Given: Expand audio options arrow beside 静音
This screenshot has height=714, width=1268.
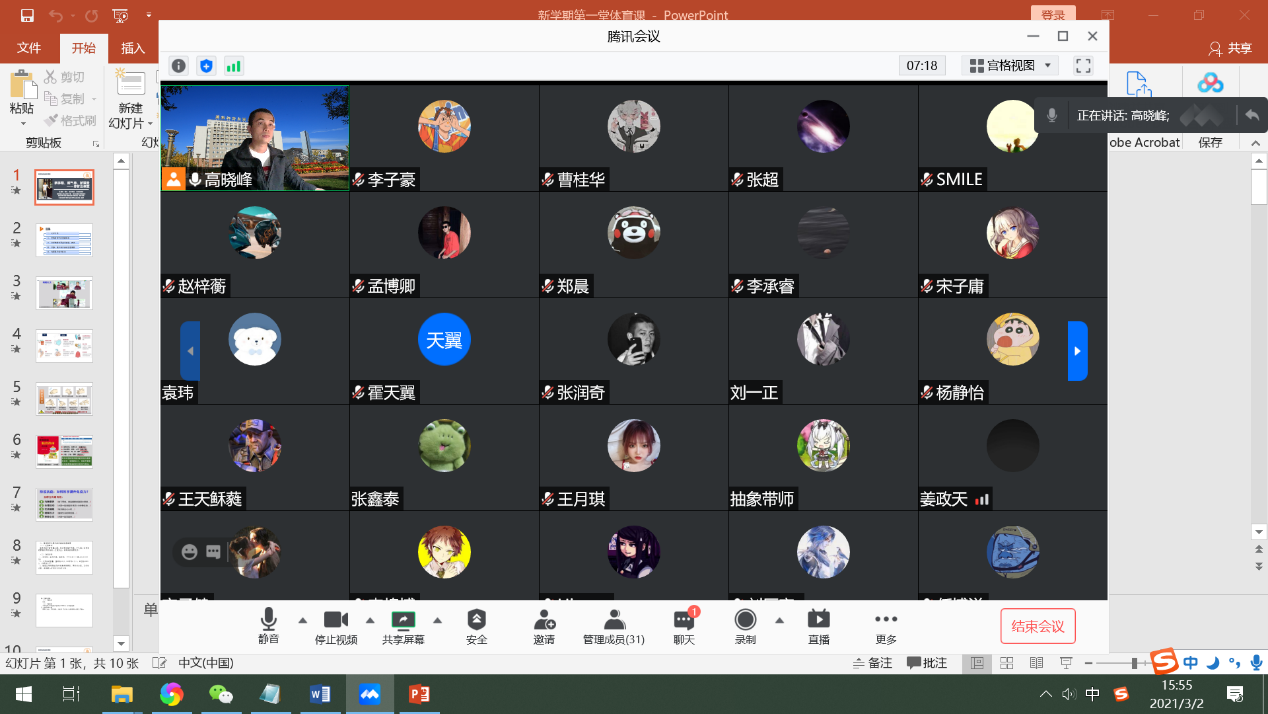Looking at the screenshot, I should 302,620.
